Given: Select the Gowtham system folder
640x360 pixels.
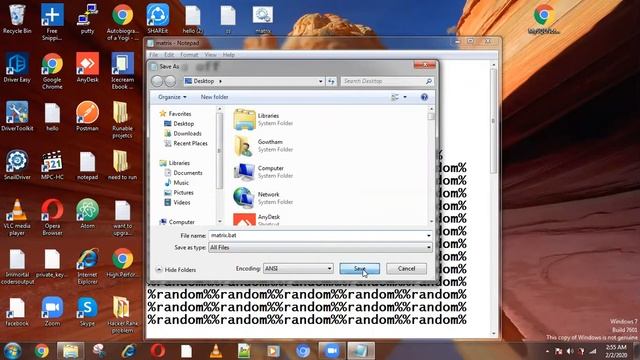Looking at the screenshot, I should 263,146.
